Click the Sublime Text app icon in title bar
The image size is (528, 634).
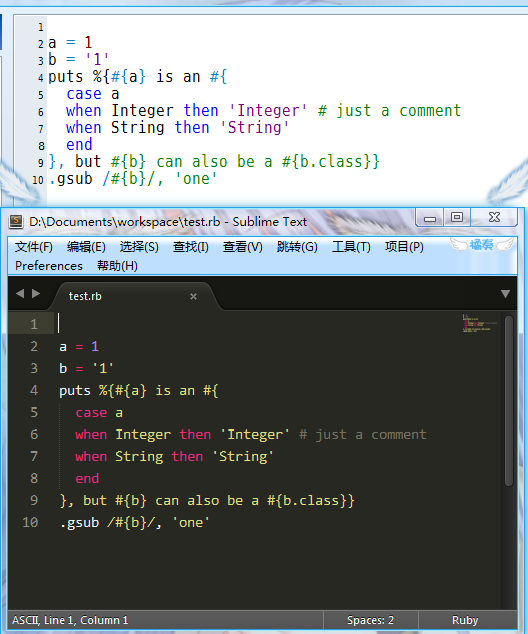point(16,221)
